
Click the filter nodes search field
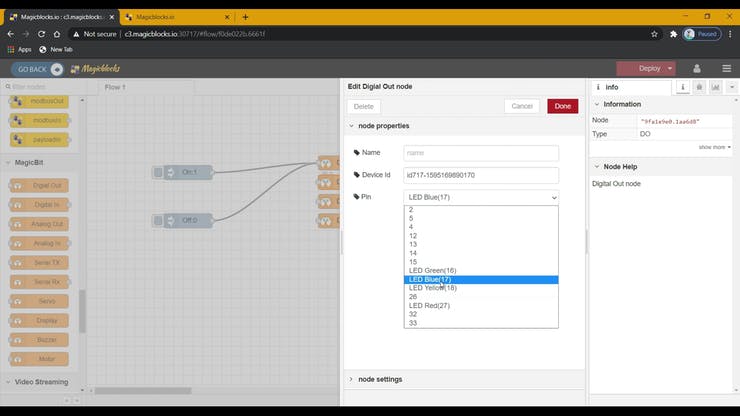click(43, 87)
